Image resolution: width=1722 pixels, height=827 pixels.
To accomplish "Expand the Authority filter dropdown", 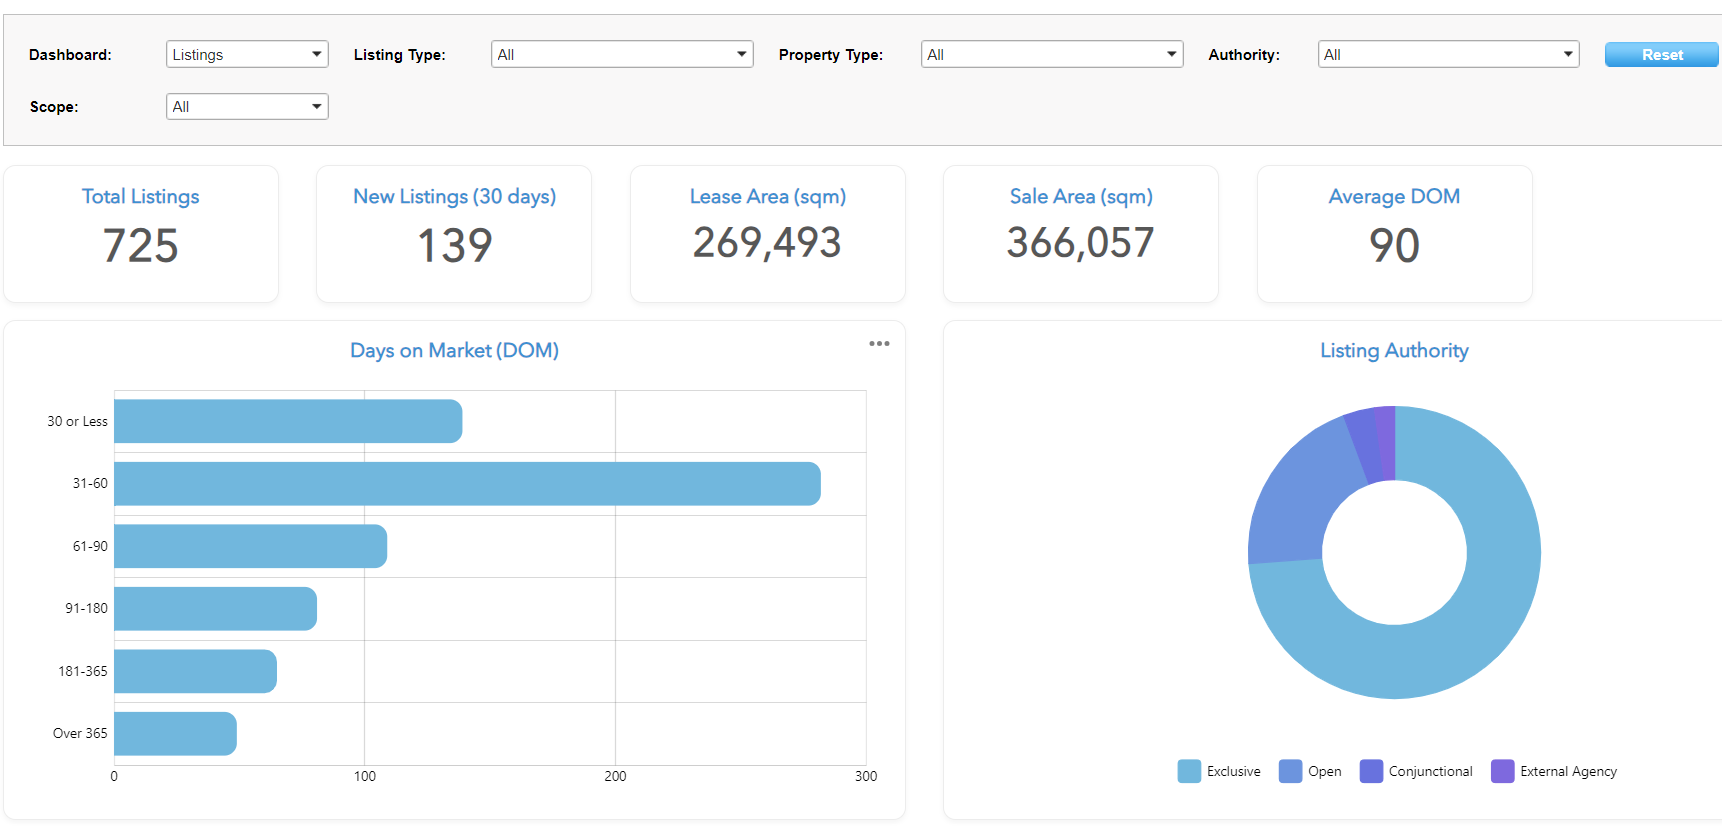I will pos(1448,55).
